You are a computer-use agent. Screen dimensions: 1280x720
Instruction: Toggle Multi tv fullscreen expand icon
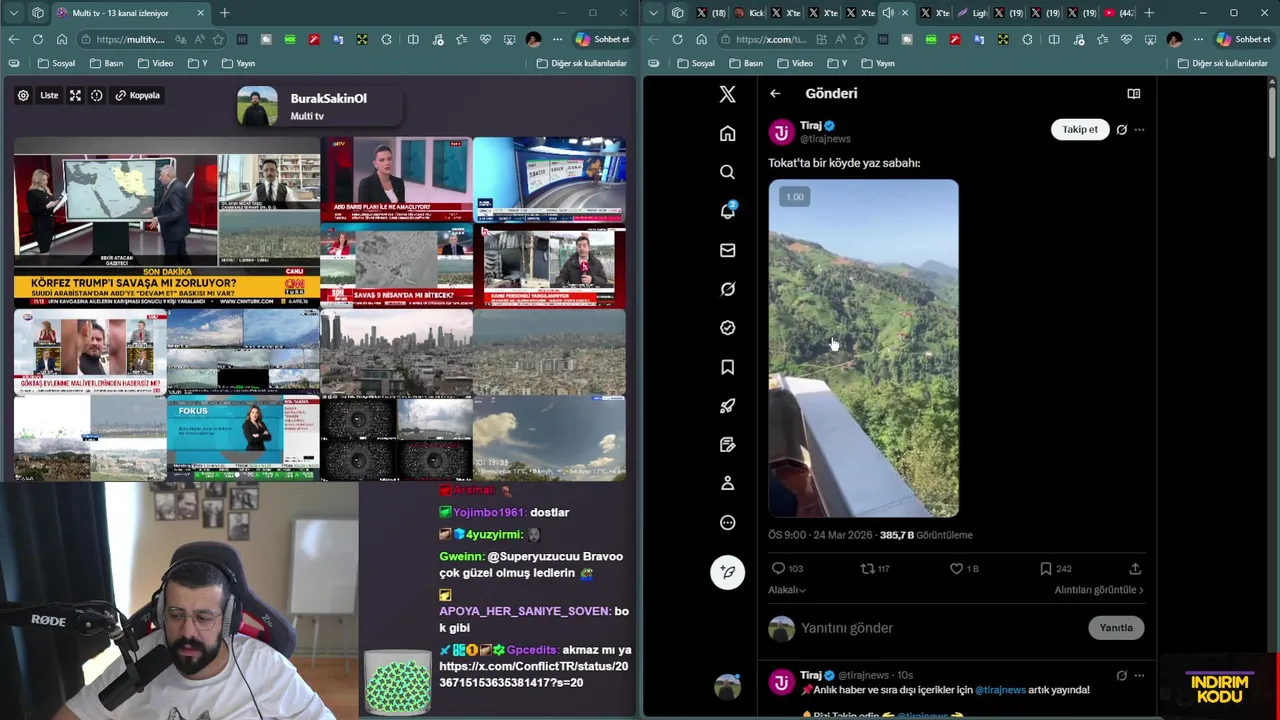[75, 95]
